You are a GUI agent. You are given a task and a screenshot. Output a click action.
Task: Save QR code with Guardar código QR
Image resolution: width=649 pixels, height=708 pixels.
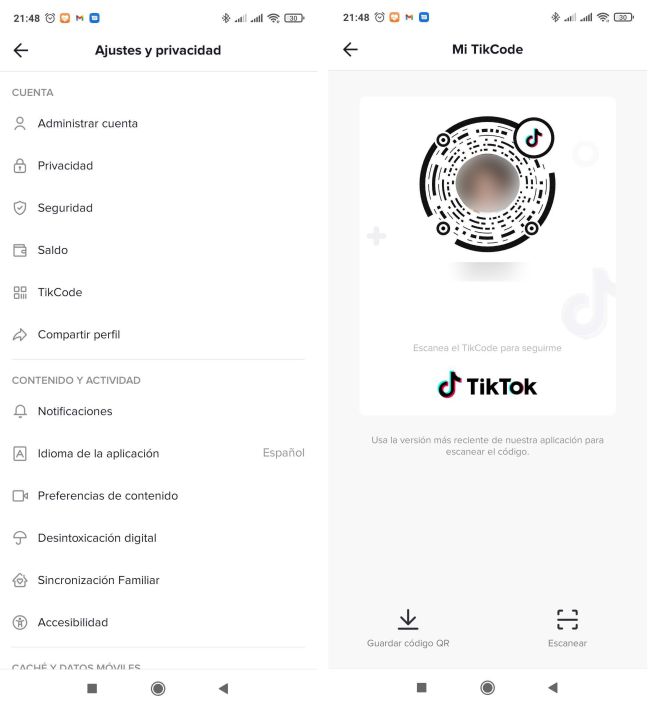[x=408, y=629]
